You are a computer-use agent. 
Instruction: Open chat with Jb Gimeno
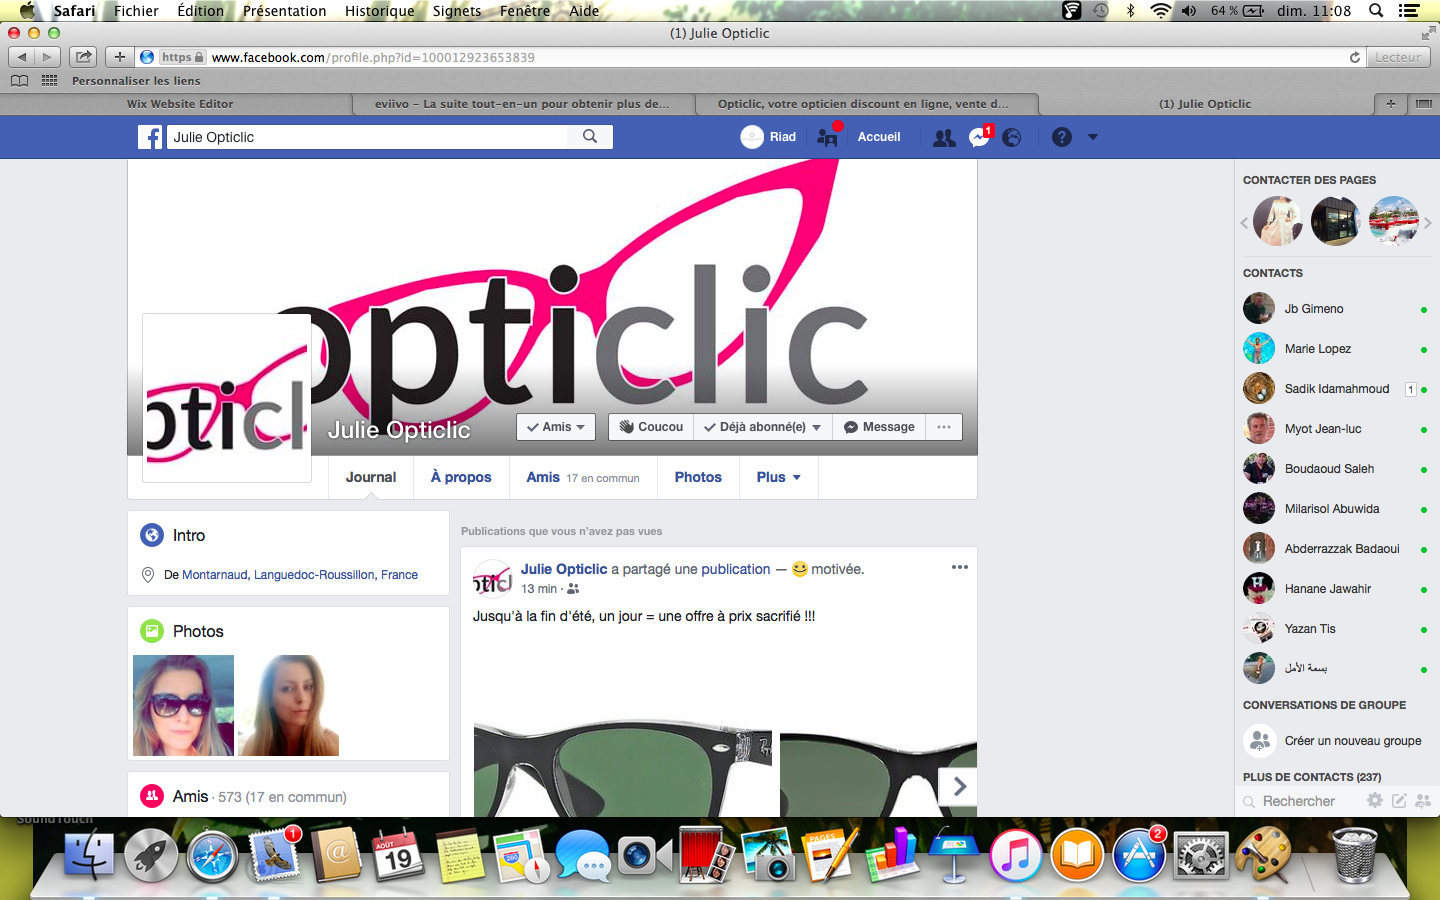tap(1336, 309)
